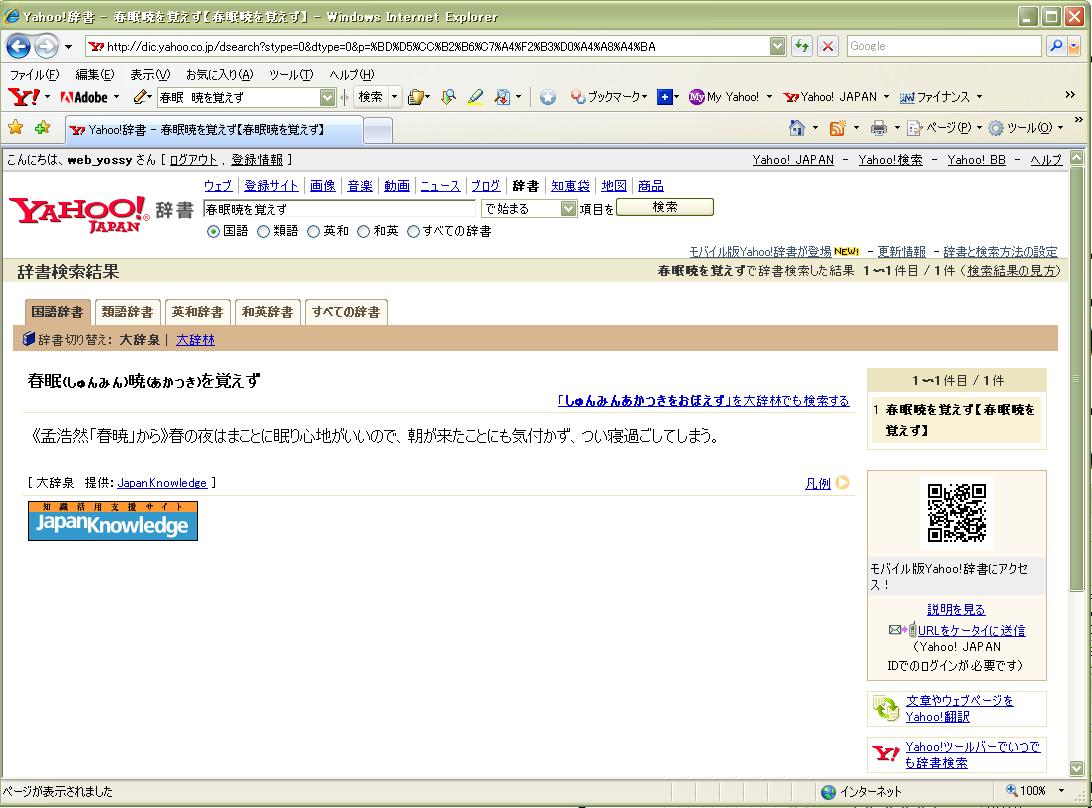The height and width of the screenshot is (808, 1092).
Task: Click the Yahoo! JAPAN 辞書 logo
Action: 101,213
